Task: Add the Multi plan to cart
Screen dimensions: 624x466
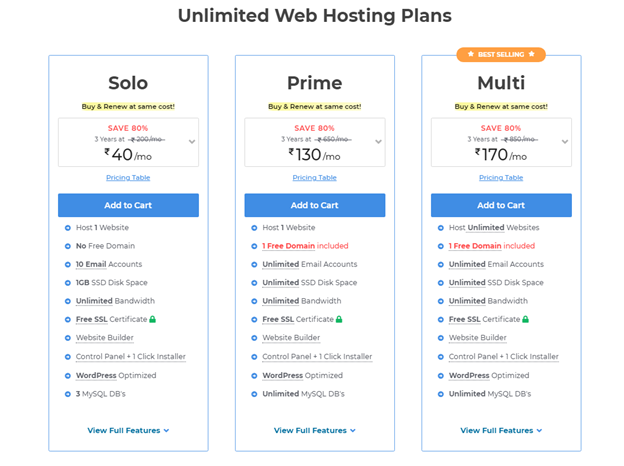Action: [x=501, y=205]
